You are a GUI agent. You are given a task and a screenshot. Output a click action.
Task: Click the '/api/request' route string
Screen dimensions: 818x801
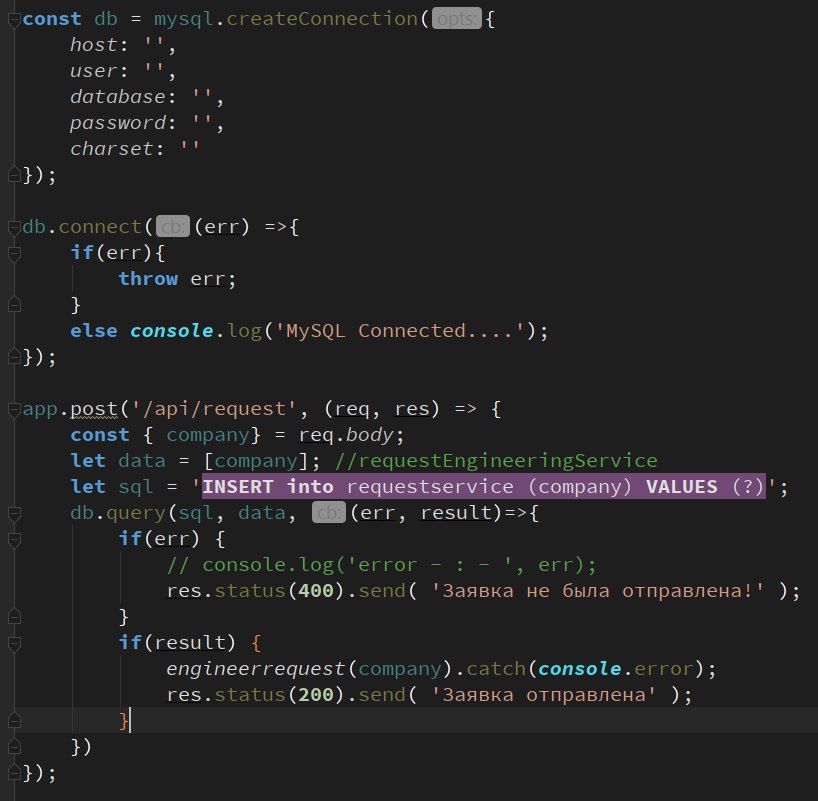[213, 409]
